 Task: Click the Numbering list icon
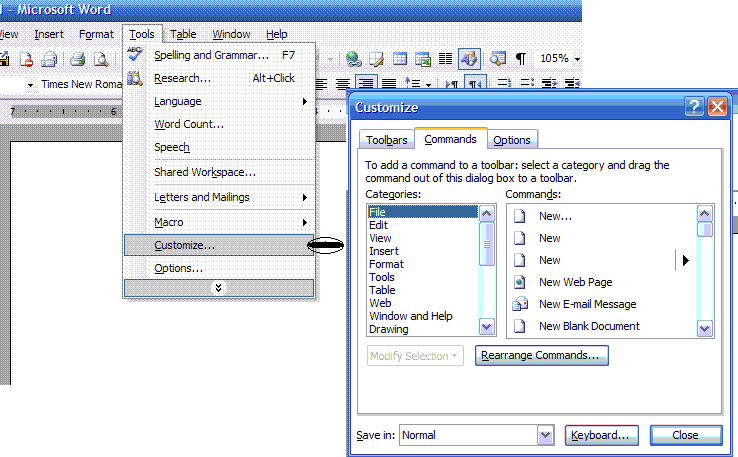[504, 83]
